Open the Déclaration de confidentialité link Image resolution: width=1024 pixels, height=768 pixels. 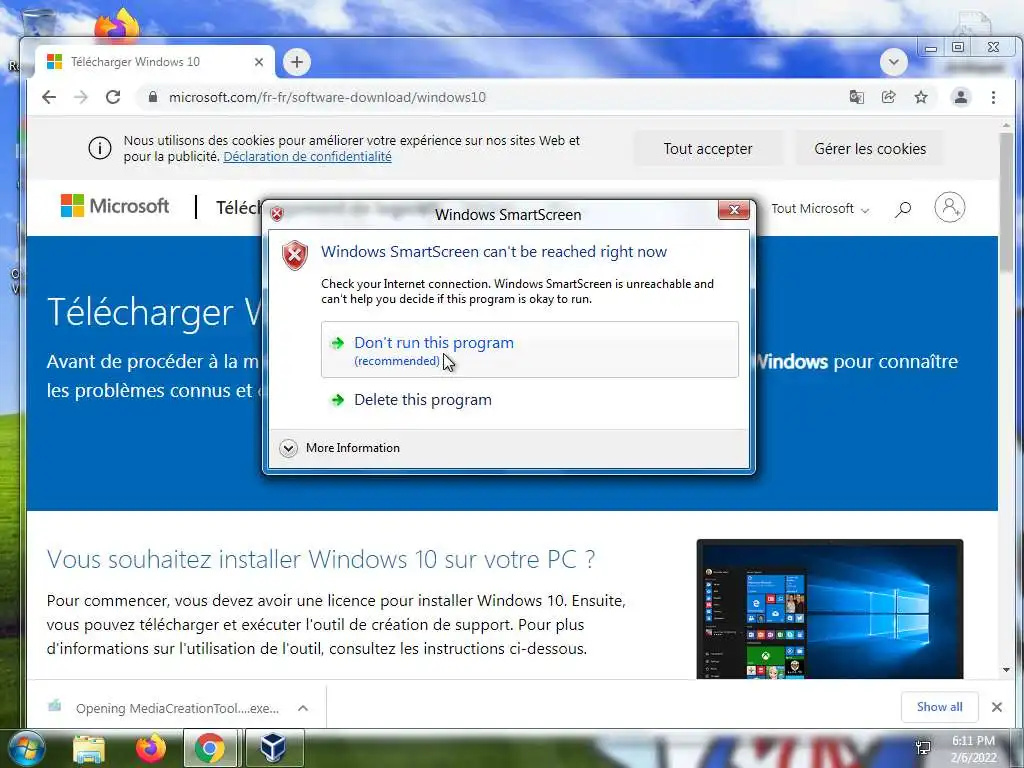point(308,157)
